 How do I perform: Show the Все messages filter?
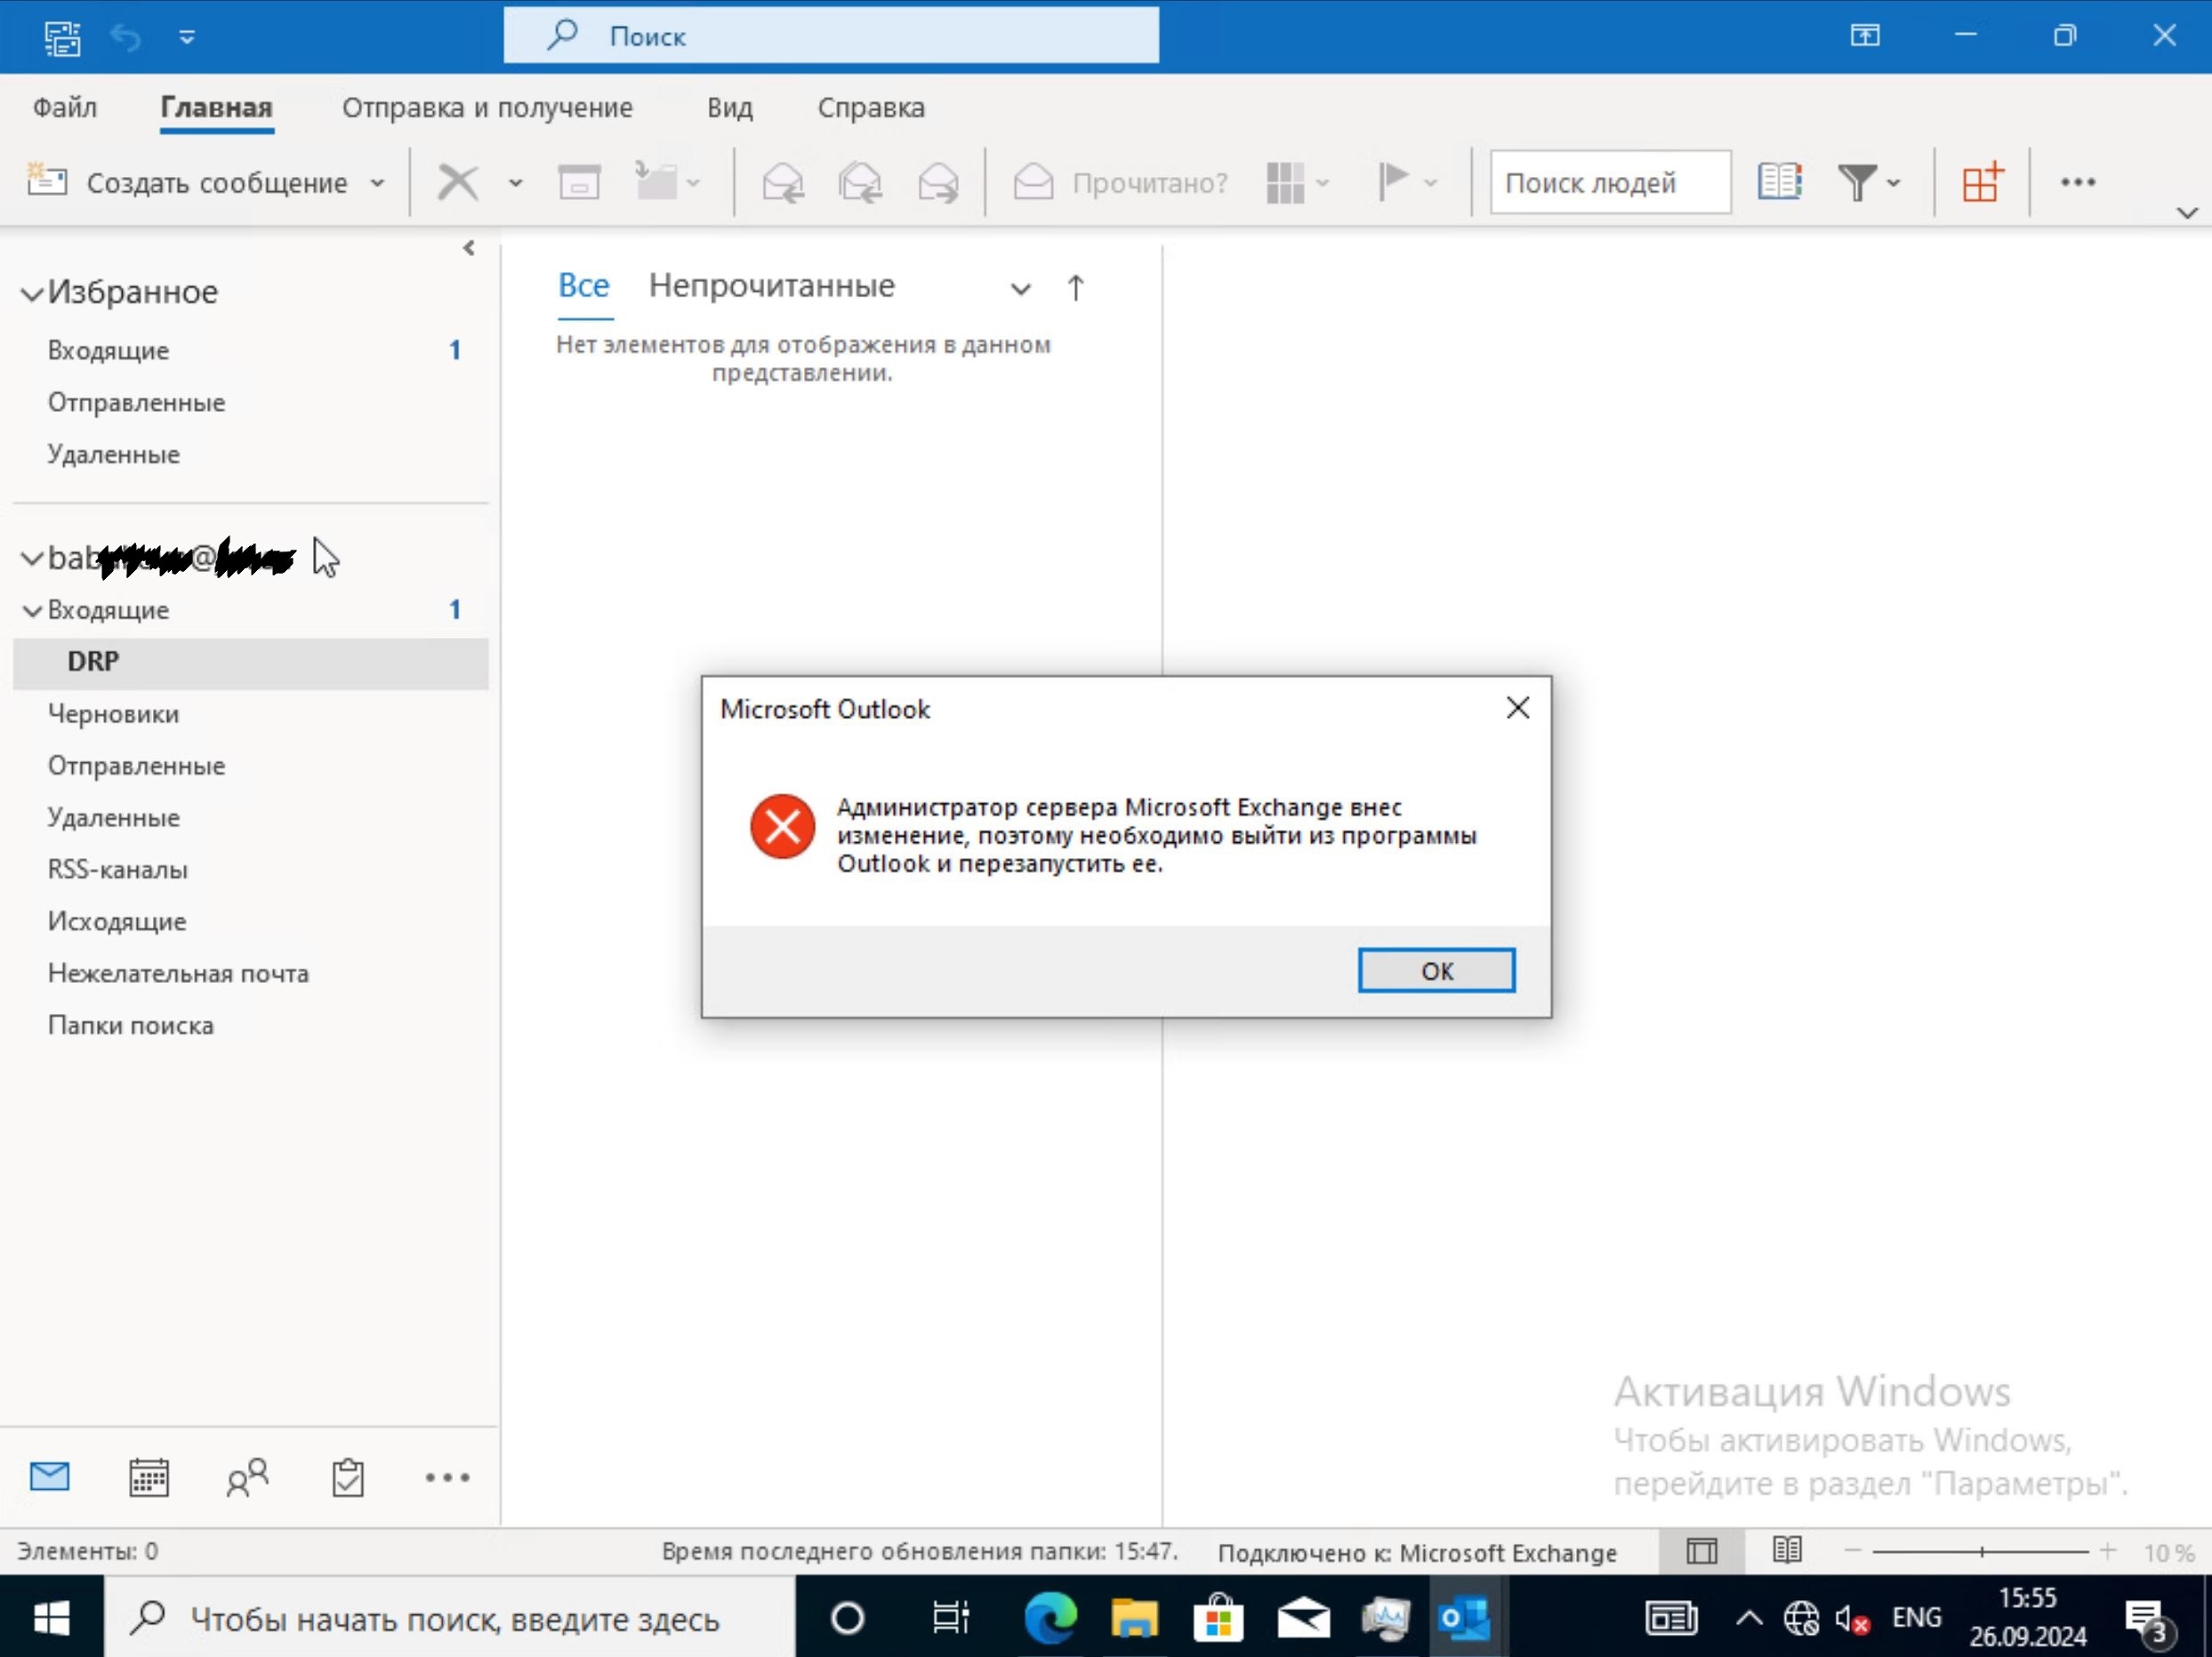pos(583,286)
